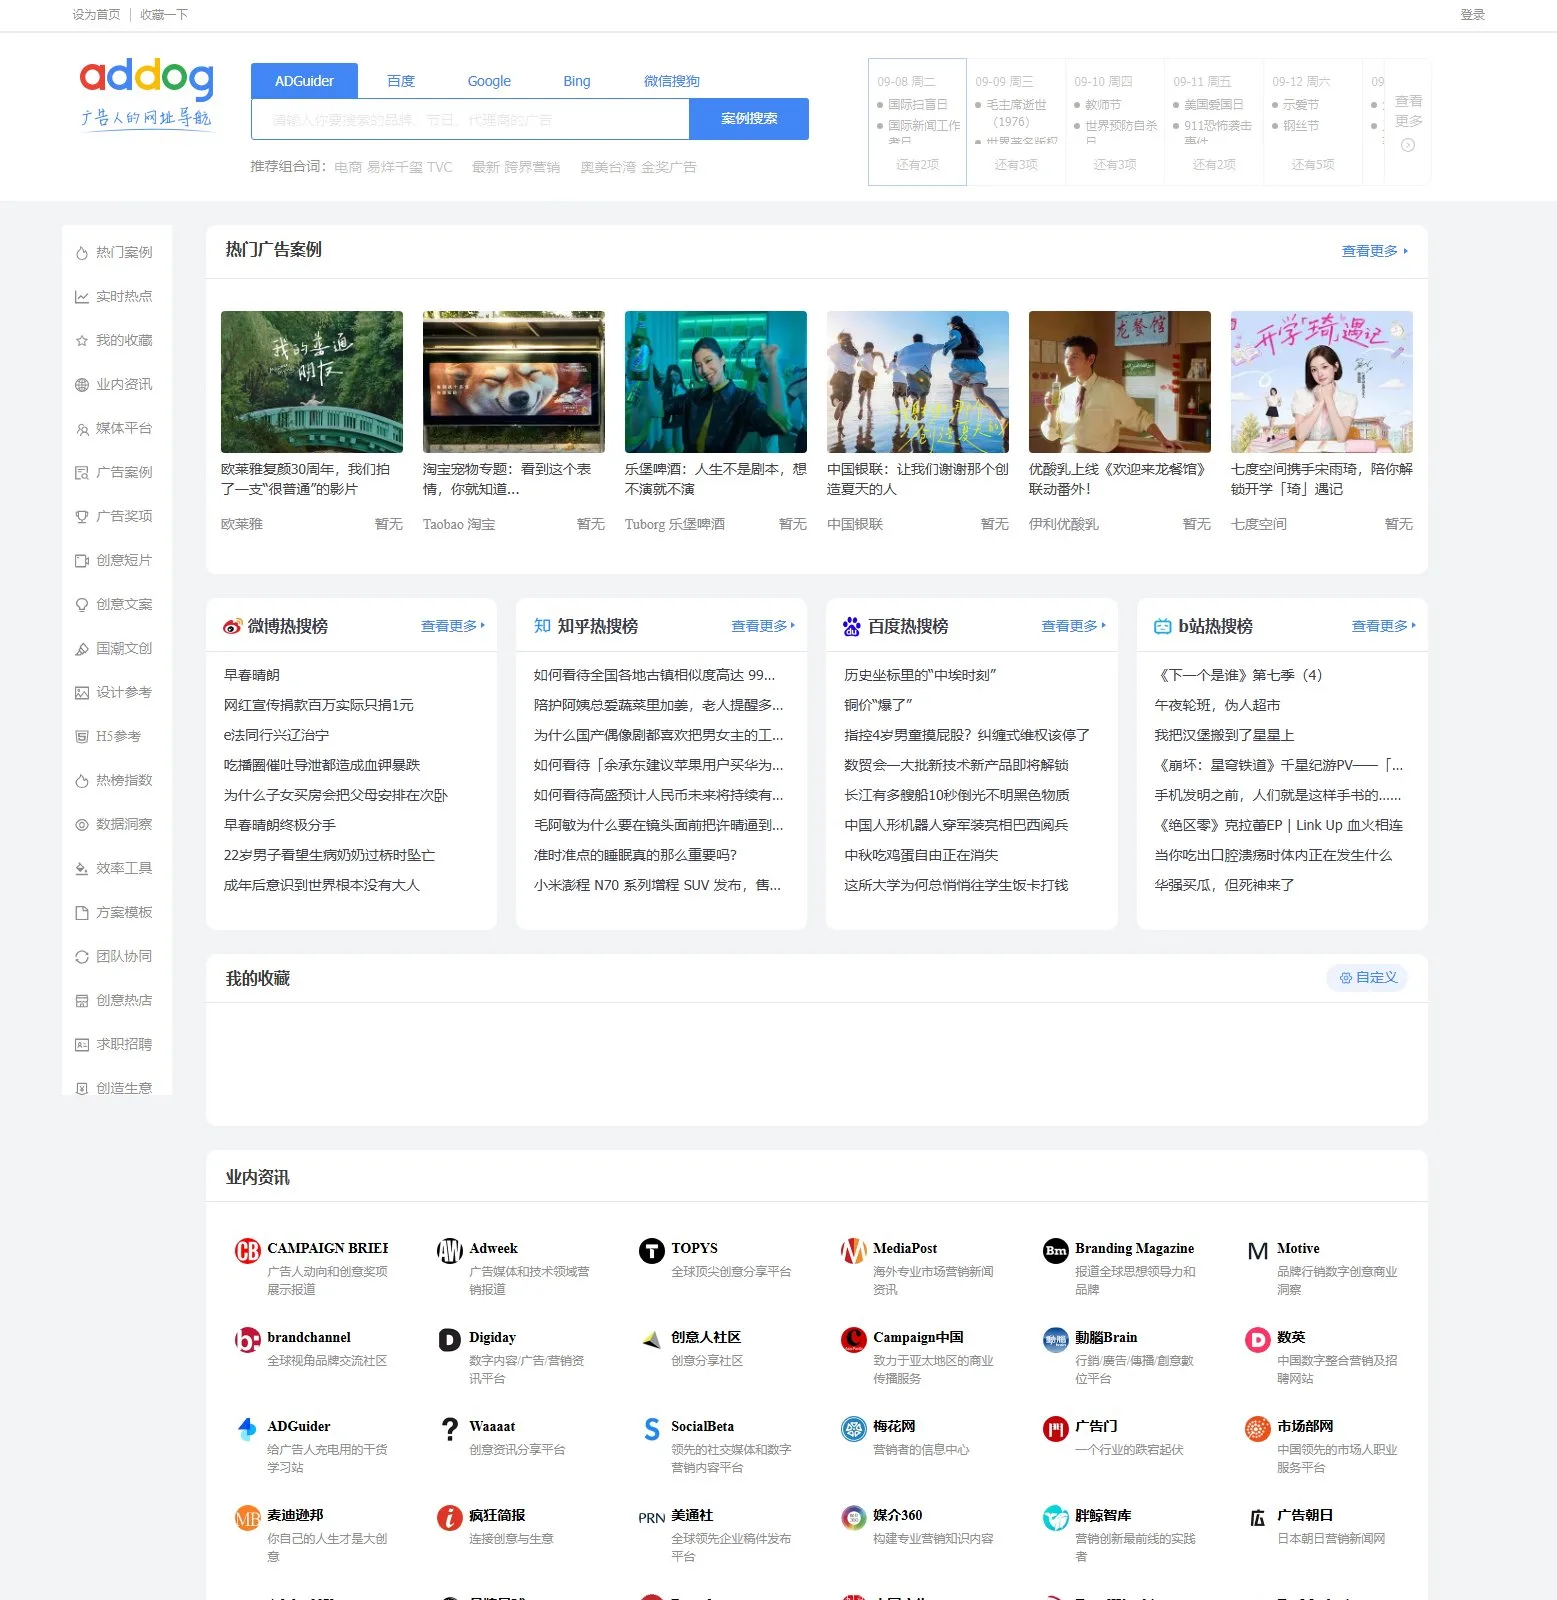The width and height of the screenshot is (1557, 1600).
Task: Click the 创意文案 lightbulb icon in sidebar
Action: pos(82,605)
